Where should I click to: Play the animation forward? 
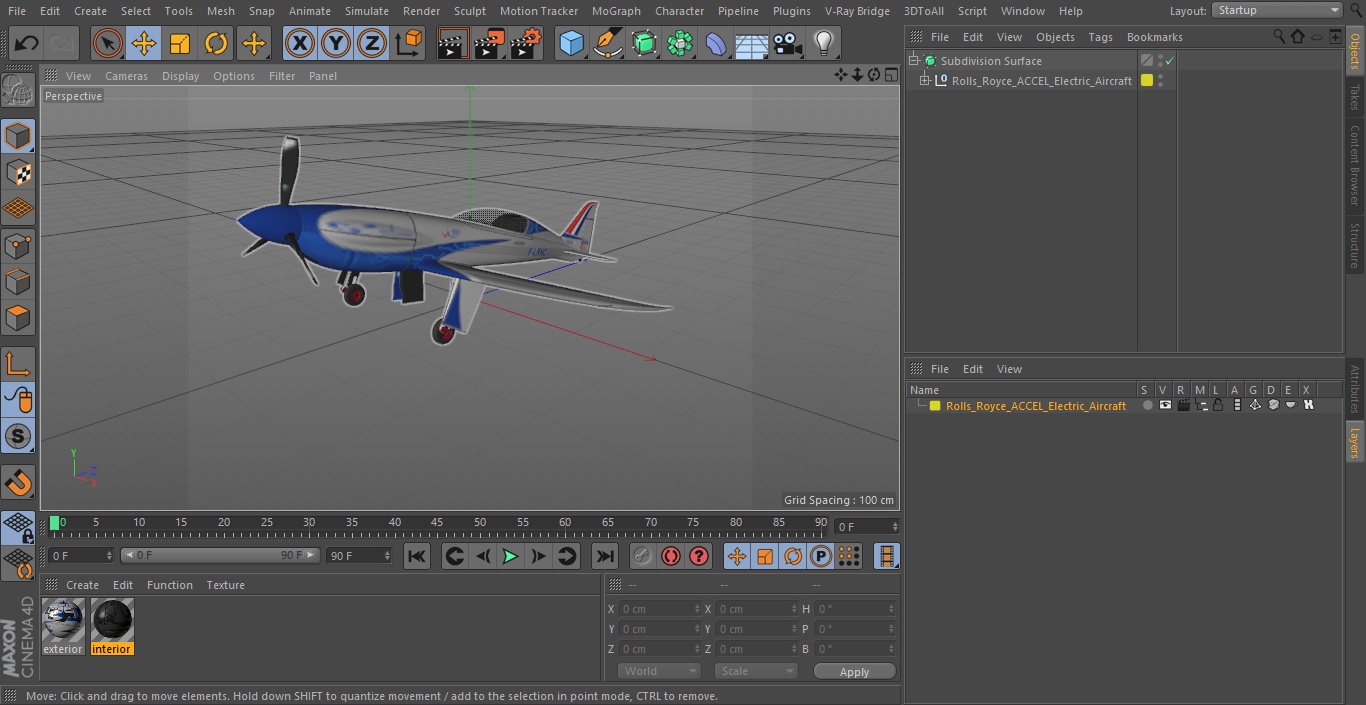click(510, 556)
